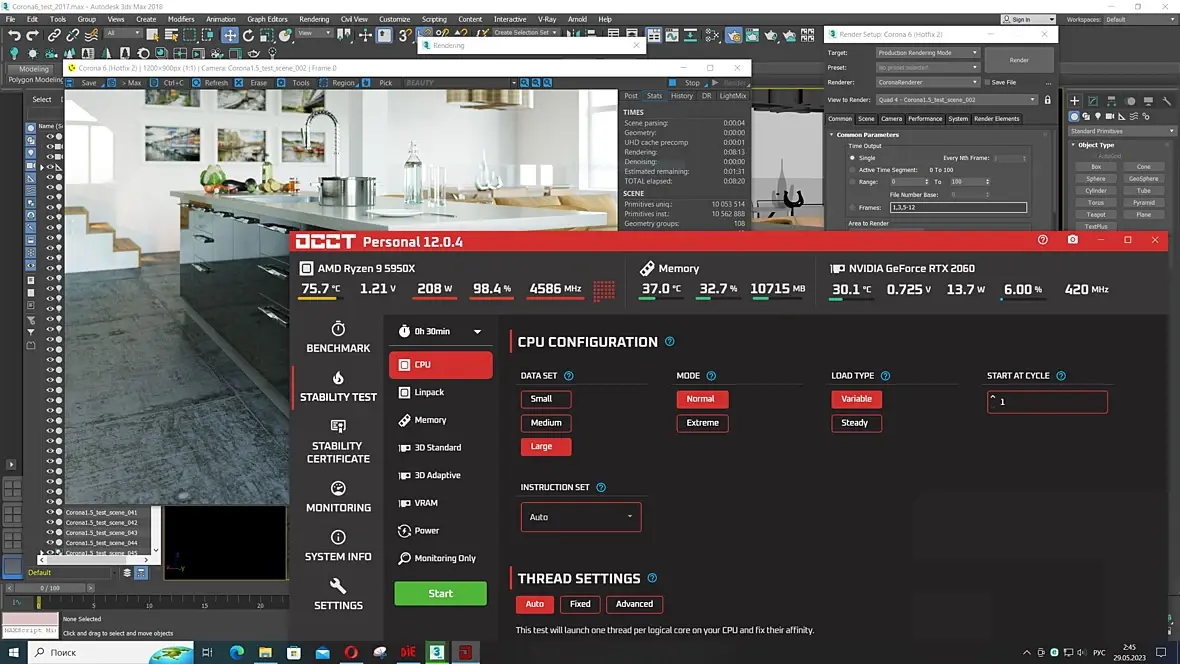Open the Instruction Set Auto dropdown
Screen dimensions: 1180x664
click(580, 517)
